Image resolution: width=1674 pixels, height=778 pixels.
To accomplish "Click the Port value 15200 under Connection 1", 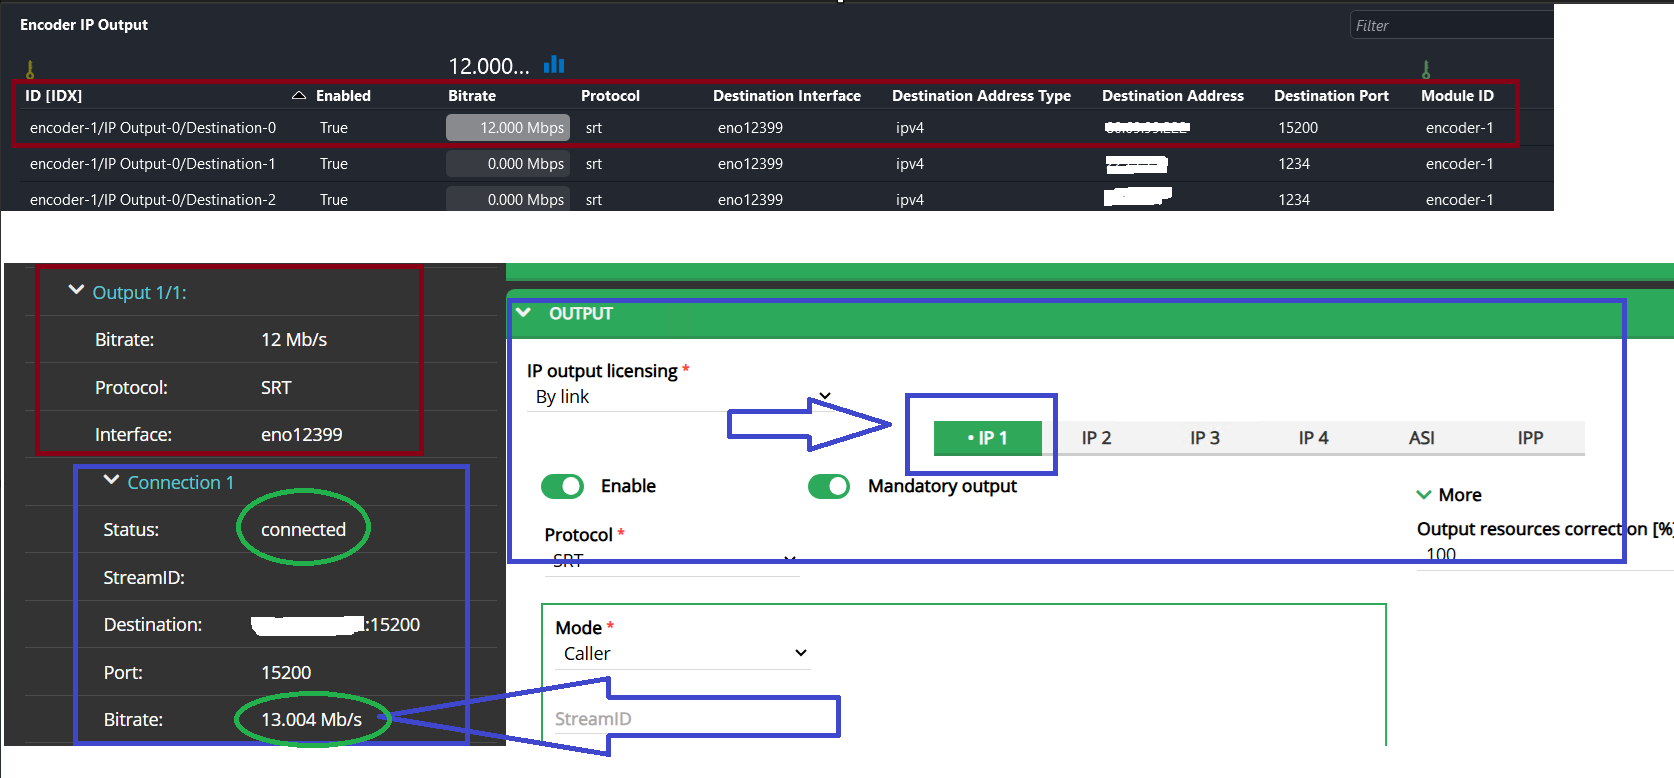I will (286, 673).
